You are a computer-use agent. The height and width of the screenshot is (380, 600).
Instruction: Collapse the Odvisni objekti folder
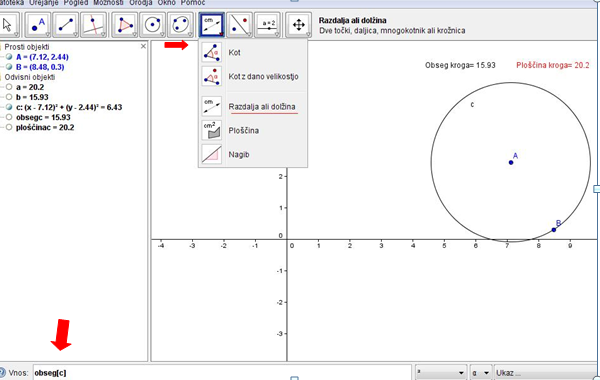click(2, 77)
